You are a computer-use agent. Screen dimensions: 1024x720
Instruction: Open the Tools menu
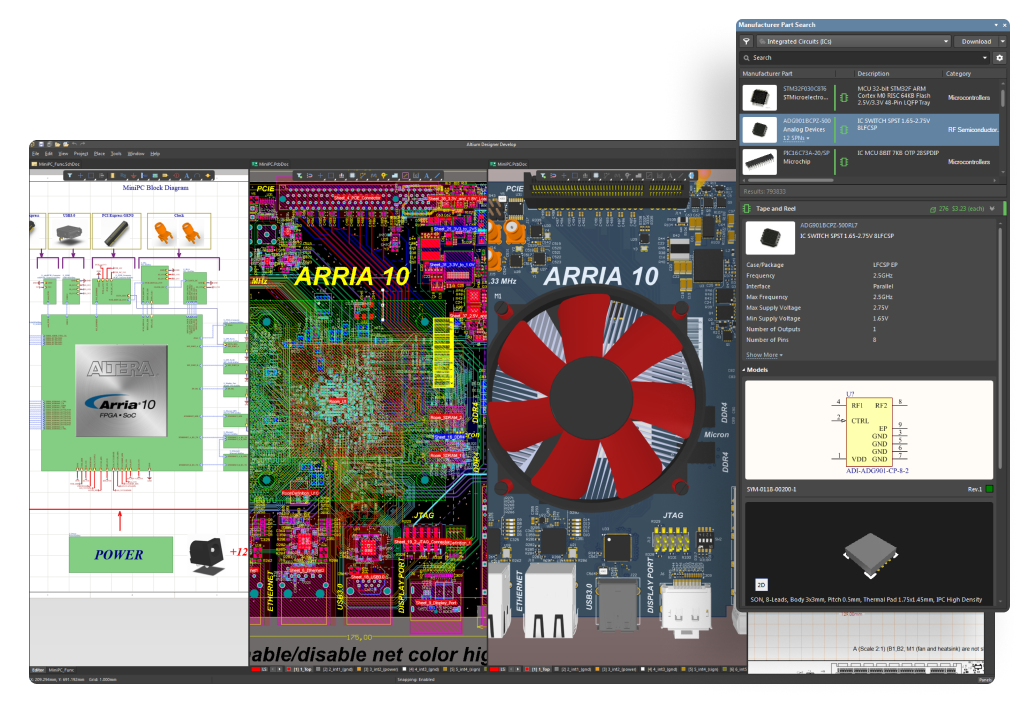tap(116, 154)
